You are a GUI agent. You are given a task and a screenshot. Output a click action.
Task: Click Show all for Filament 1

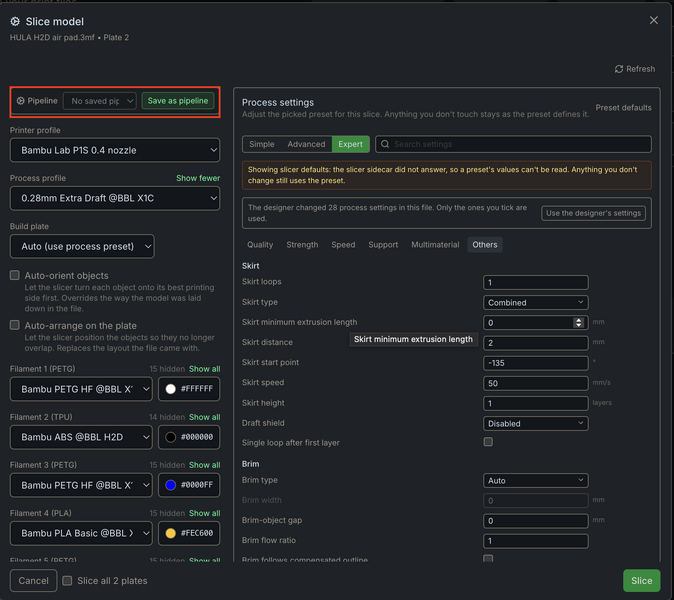point(205,369)
